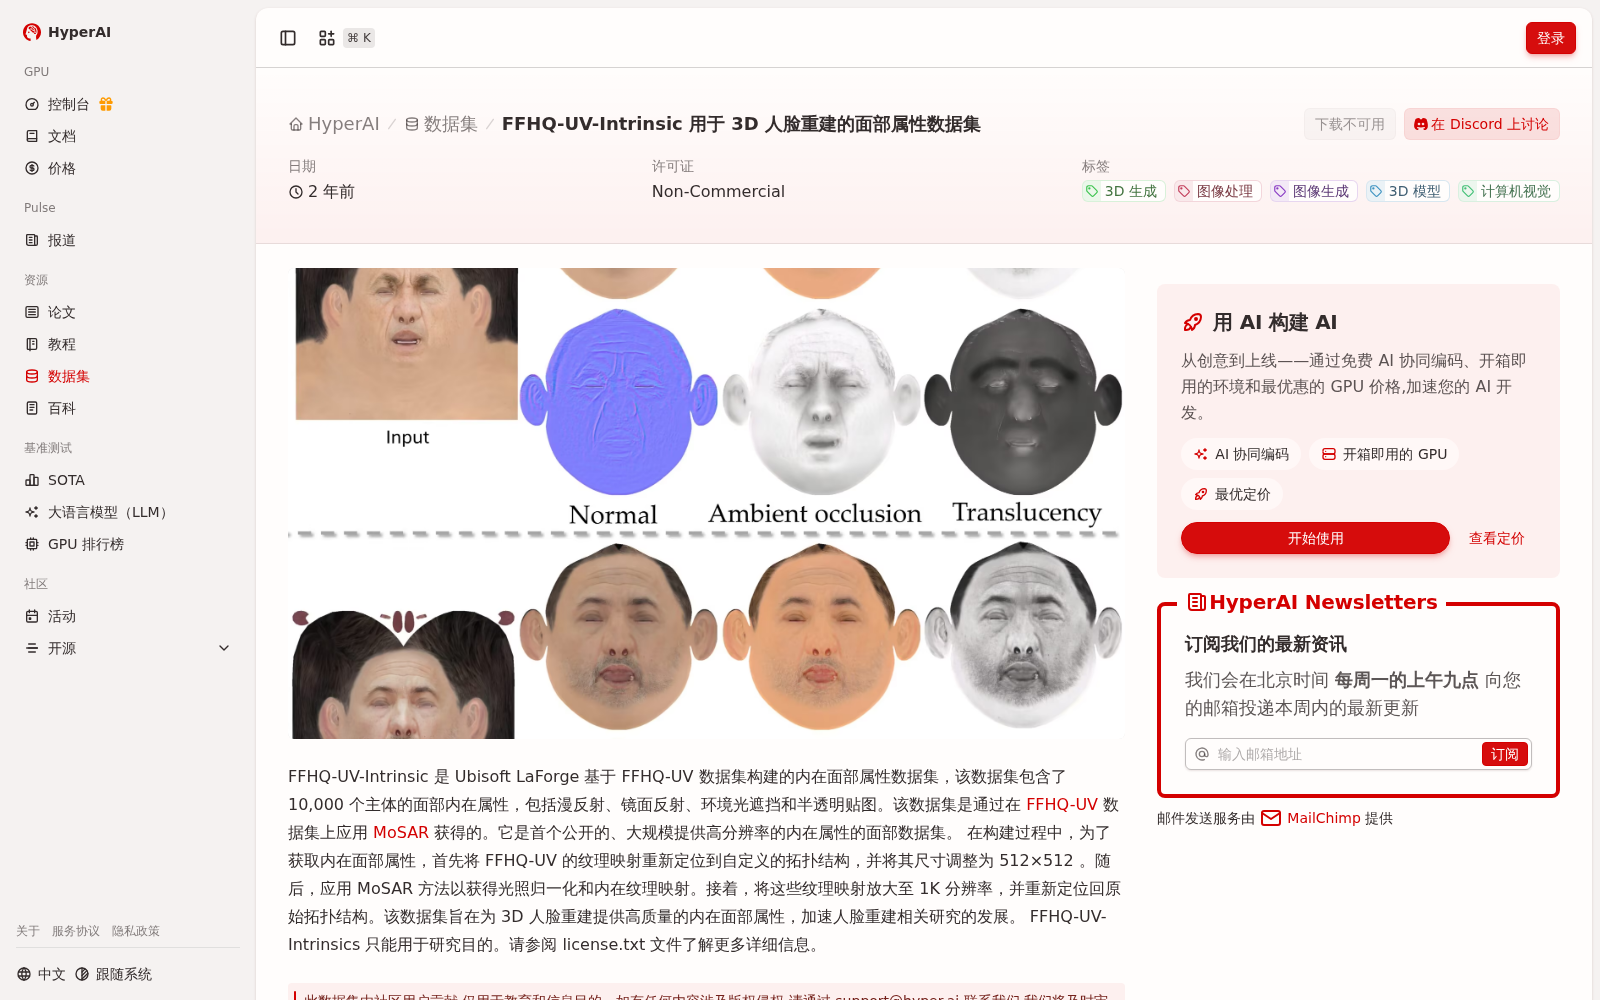Screen dimensions: 1600x1000
Task: Click the 订阅 subscribe button
Action: point(1504,754)
